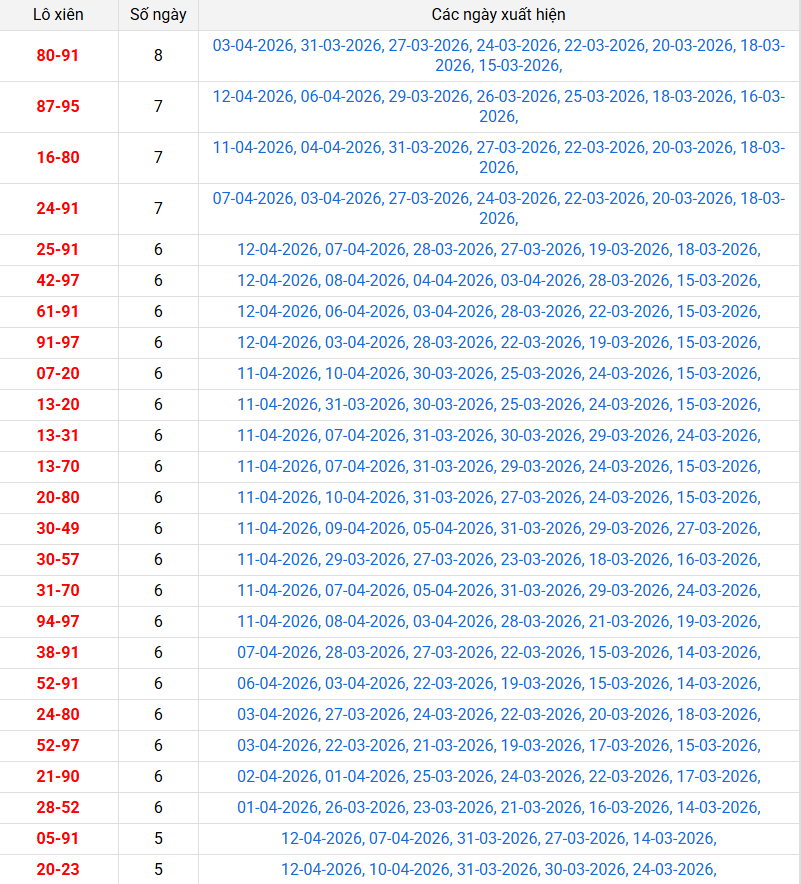Click the day count 8 for 80-91

click(x=158, y=56)
